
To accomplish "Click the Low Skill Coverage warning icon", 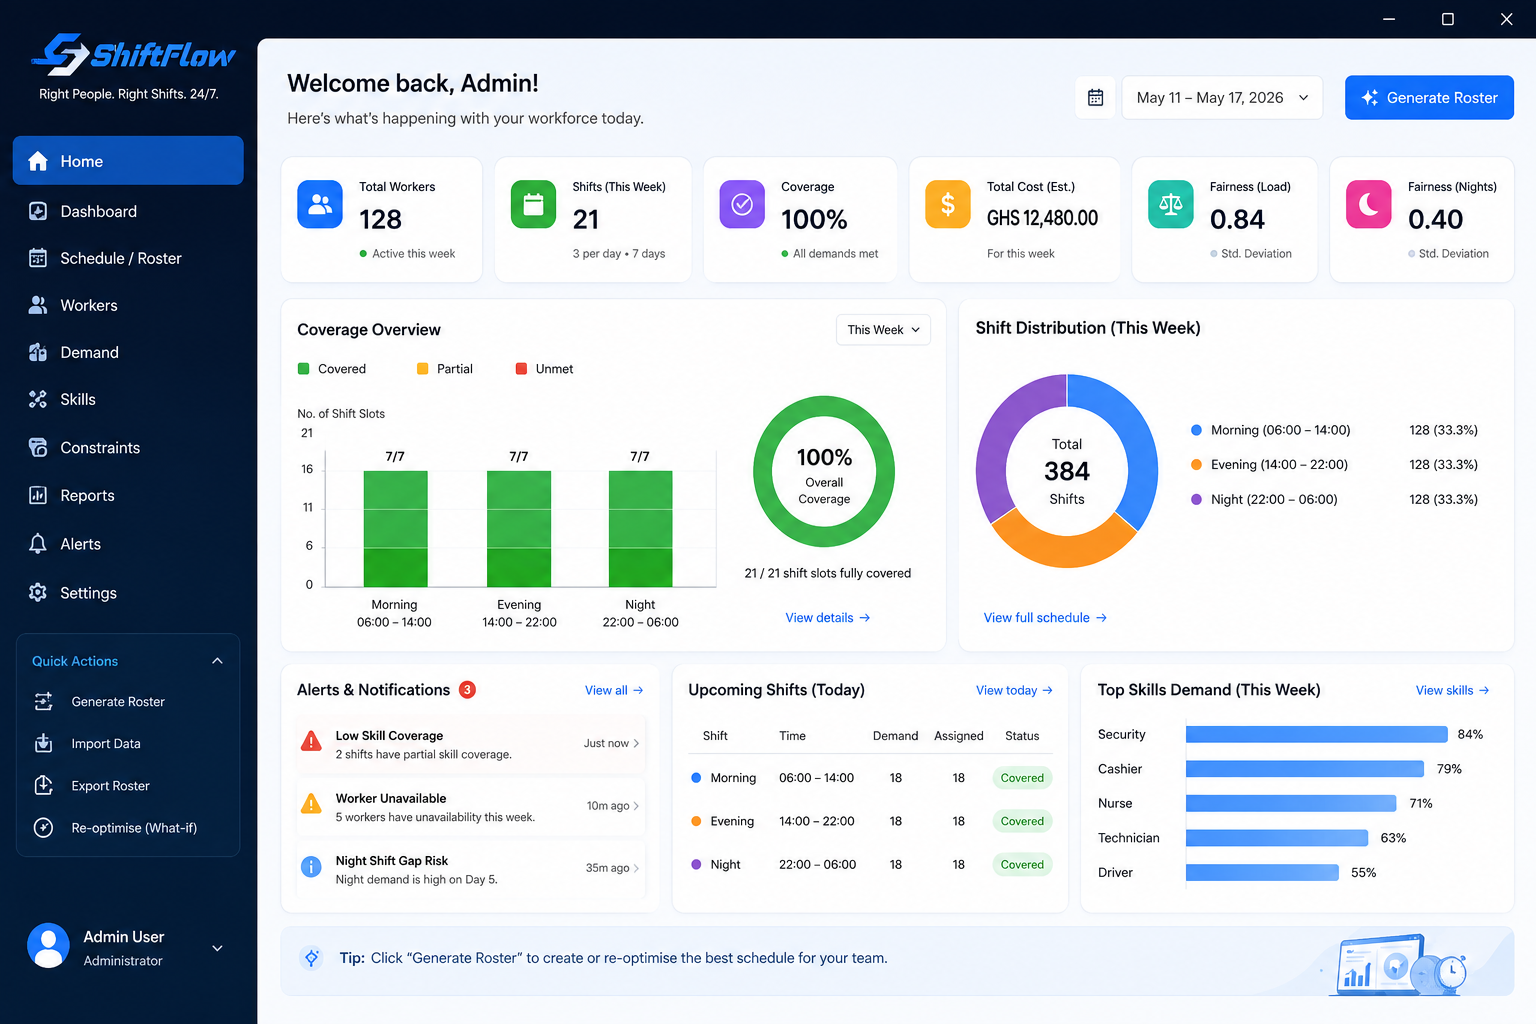I will 311,741.
